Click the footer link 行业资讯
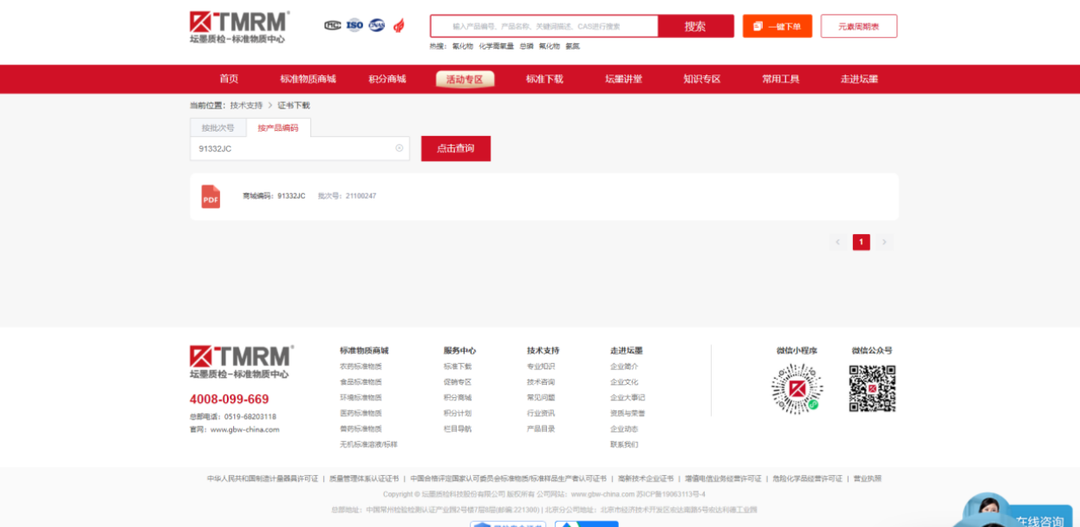The height and width of the screenshot is (527, 1080). 541,413
